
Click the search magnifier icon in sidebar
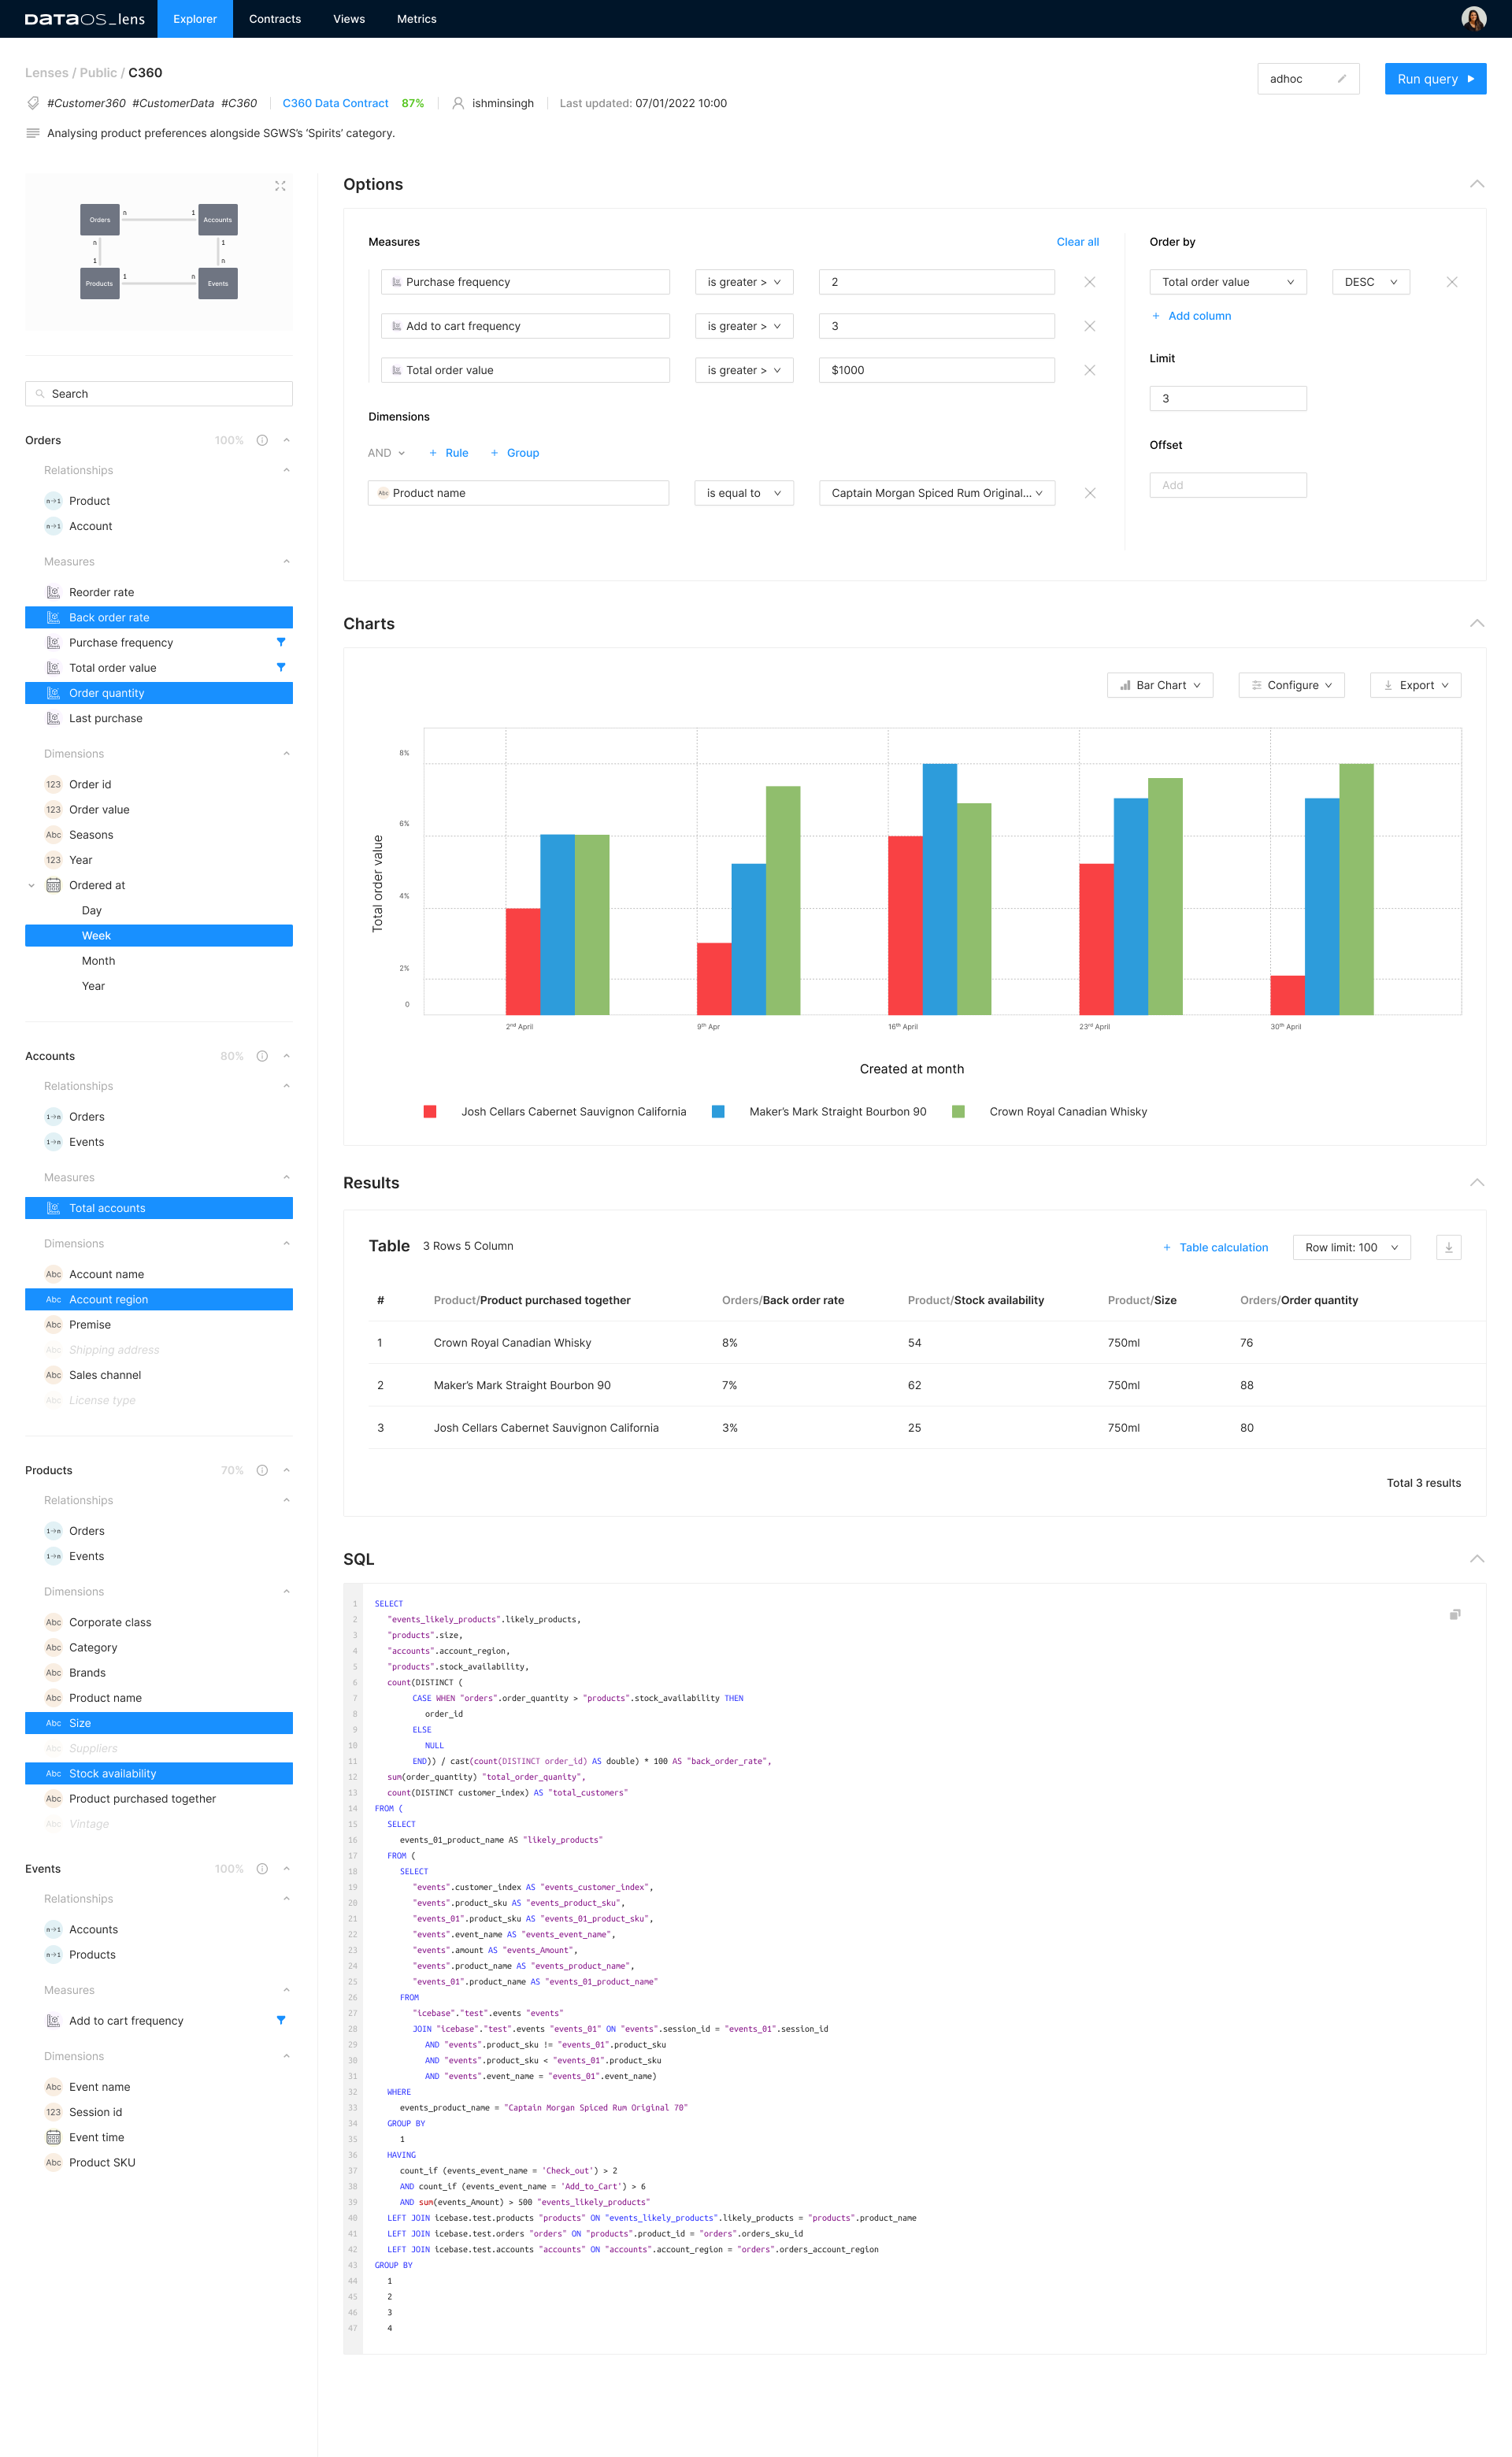point(40,394)
